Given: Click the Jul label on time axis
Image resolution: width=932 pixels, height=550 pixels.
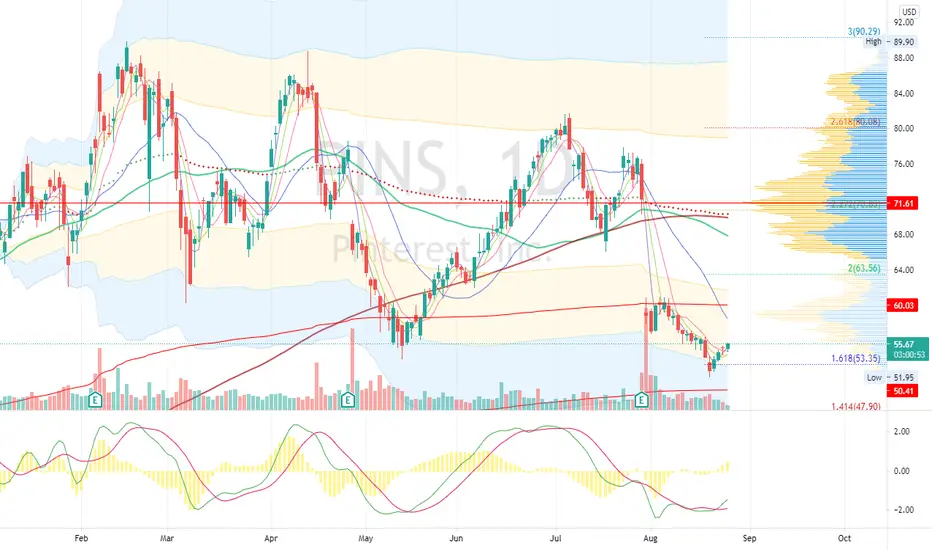Looking at the screenshot, I should [556, 538].
